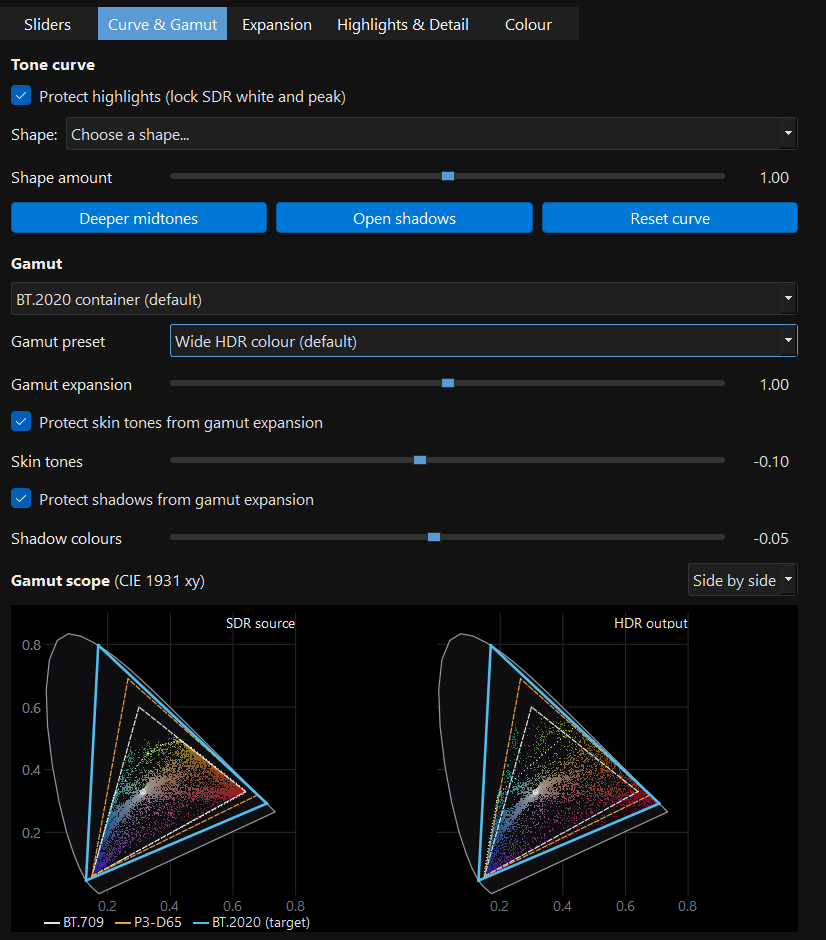
Task: Click the Skin tones value -0.10
Action: click(x=771, y=462)
